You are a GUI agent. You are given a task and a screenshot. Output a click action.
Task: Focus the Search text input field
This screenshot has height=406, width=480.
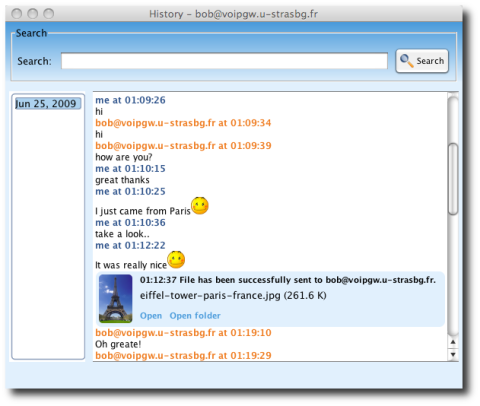(x=224, y=61)
